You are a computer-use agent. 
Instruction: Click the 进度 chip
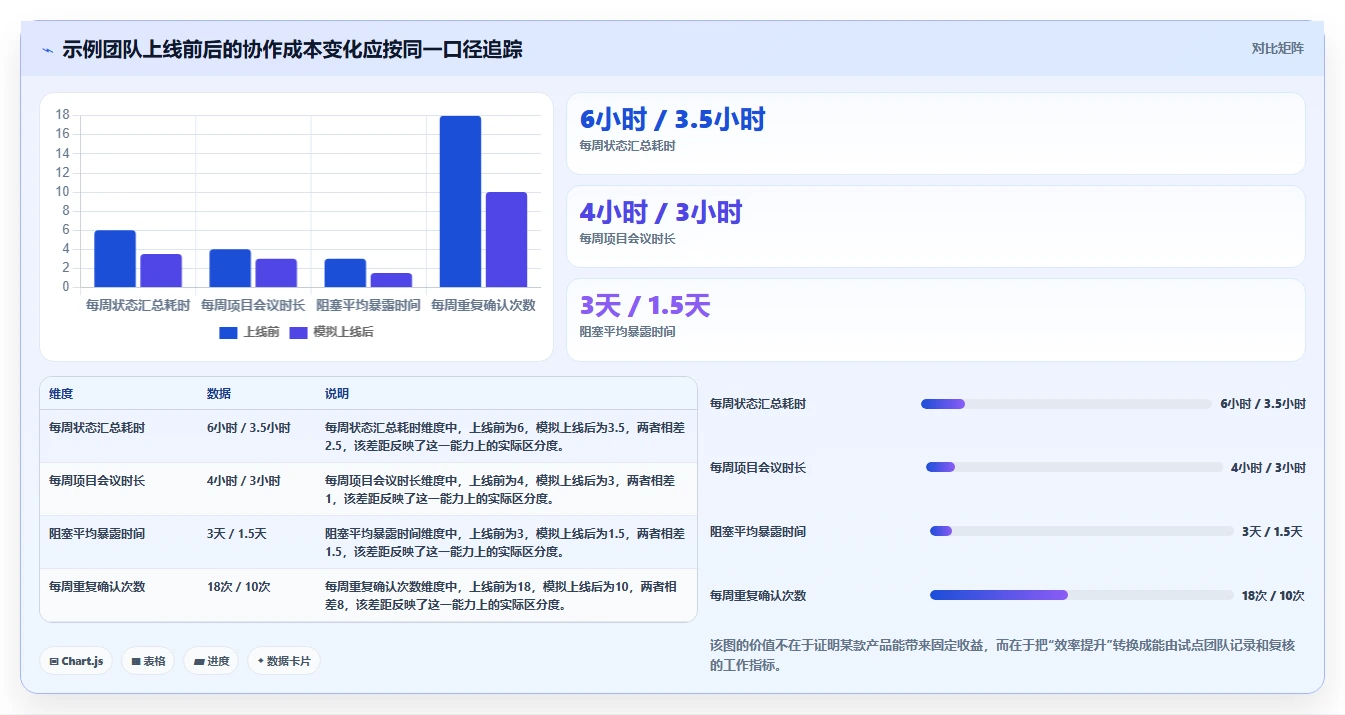(x=211, y=661)
